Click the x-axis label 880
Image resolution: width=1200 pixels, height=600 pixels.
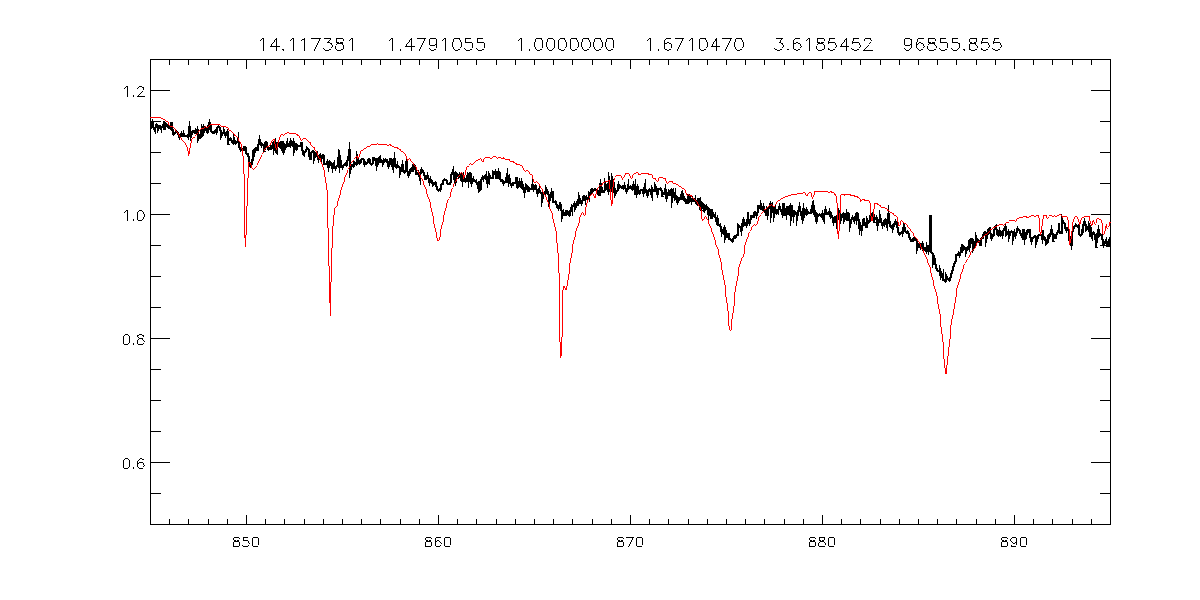[822, 541]
